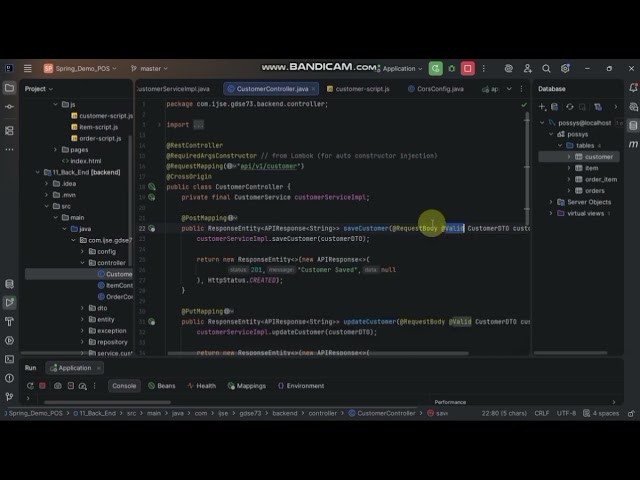Open Problems tool window icon

(x=9, y=378)
